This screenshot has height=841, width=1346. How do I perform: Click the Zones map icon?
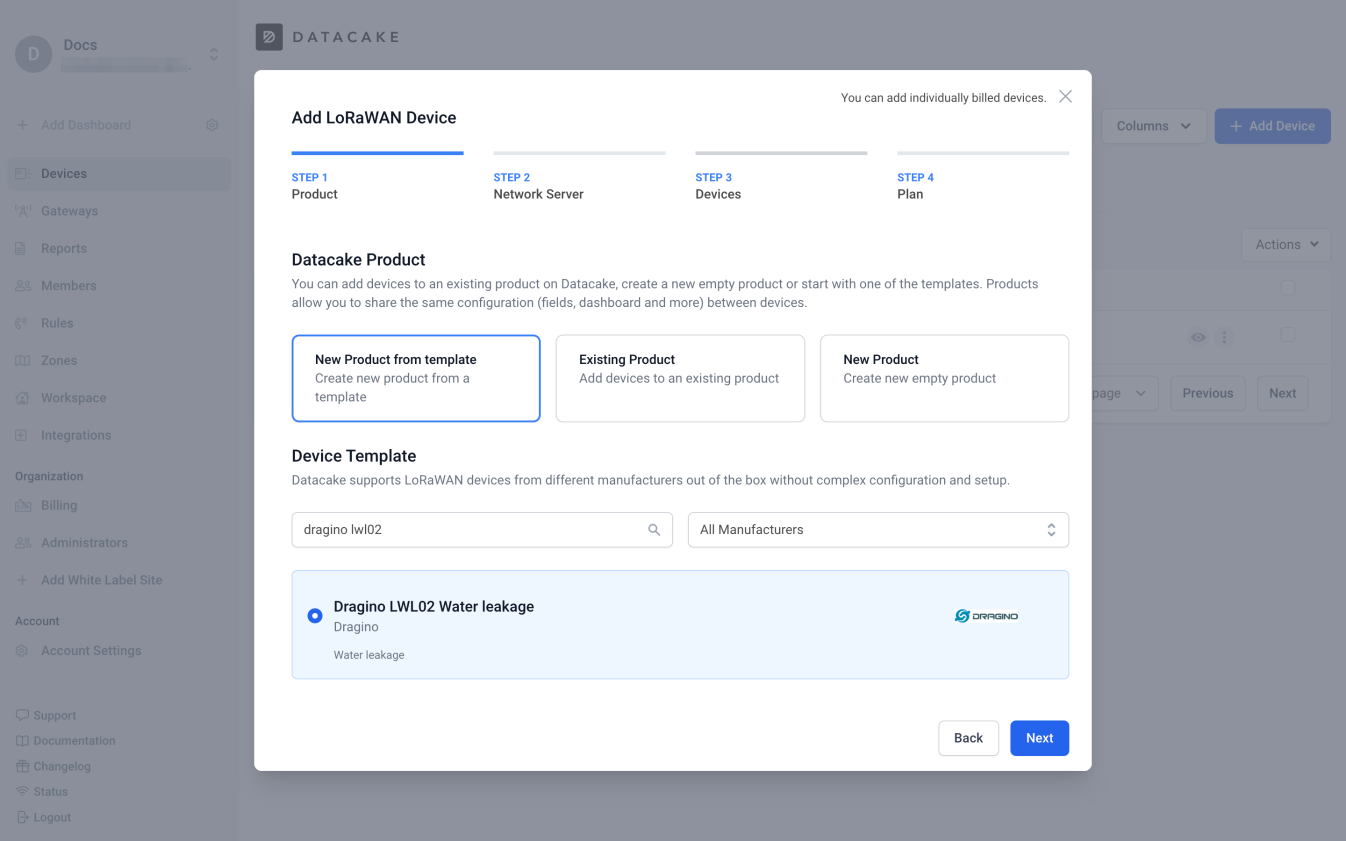click(23, 361)
